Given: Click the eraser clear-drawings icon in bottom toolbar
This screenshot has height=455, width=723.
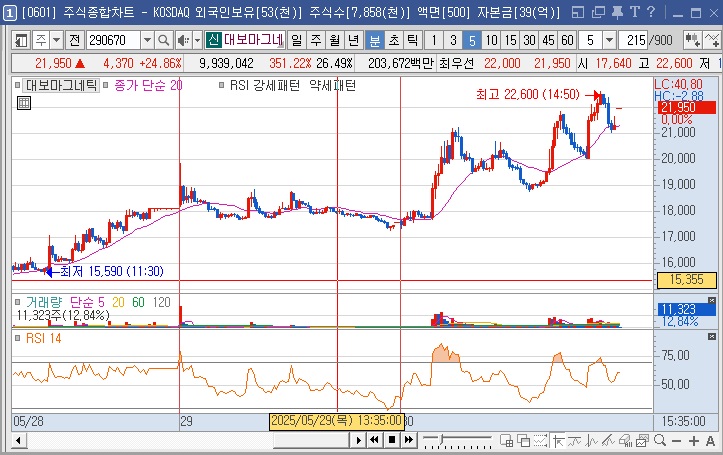Looking at the screenshot, I should click(625, 441).
